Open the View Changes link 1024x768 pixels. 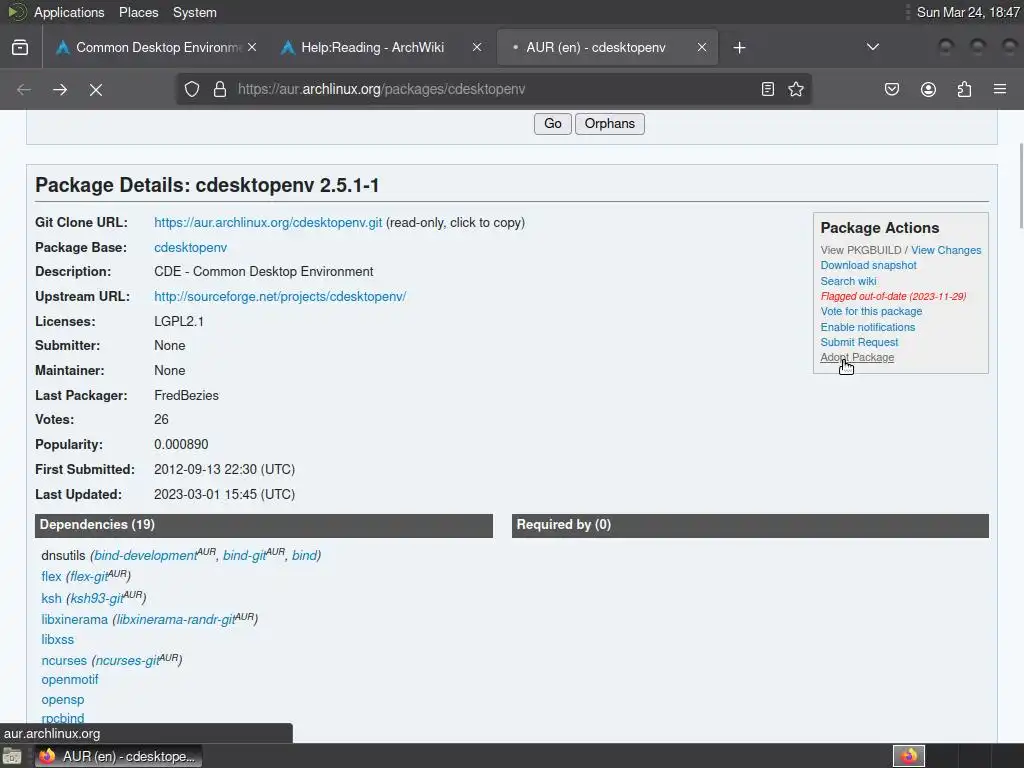[946, 250]
